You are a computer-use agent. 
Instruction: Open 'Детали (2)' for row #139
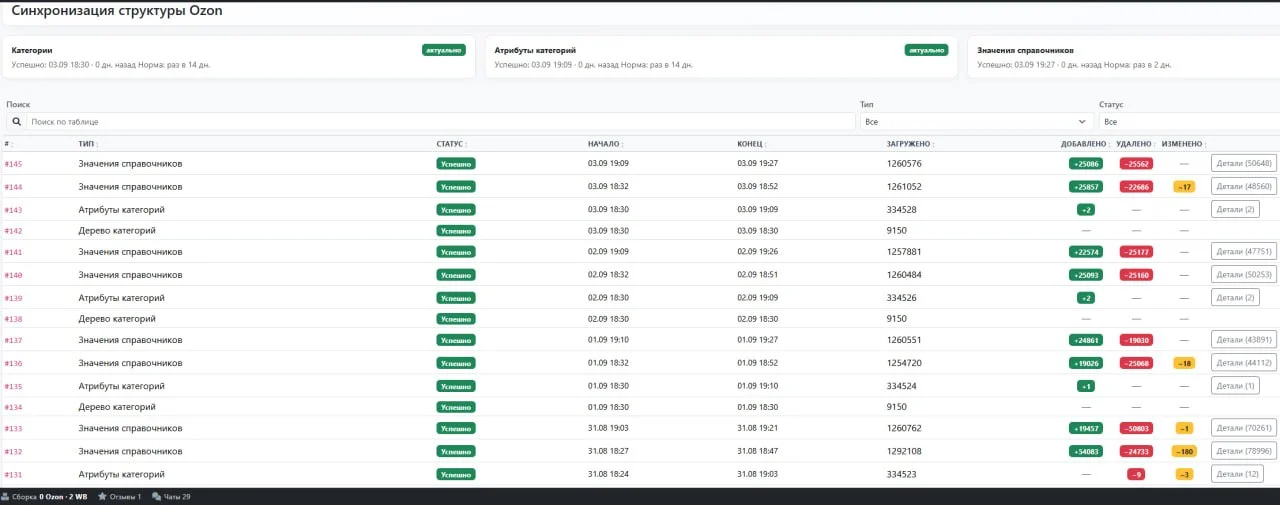pos(1235,297)
